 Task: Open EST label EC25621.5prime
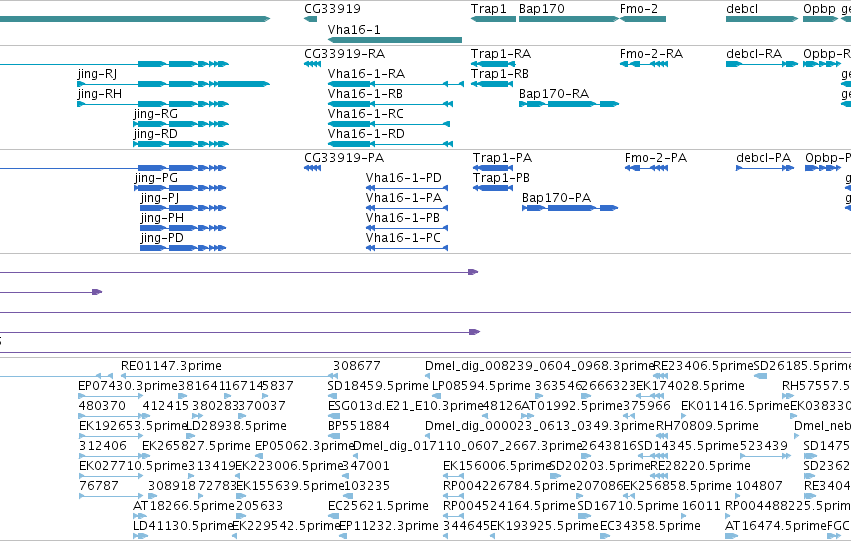tap(378, 507)
